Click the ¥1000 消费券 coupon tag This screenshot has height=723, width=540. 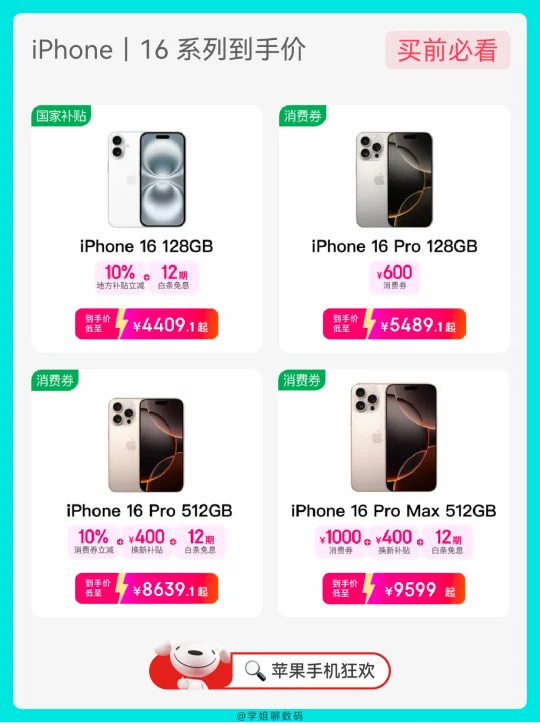341,542
